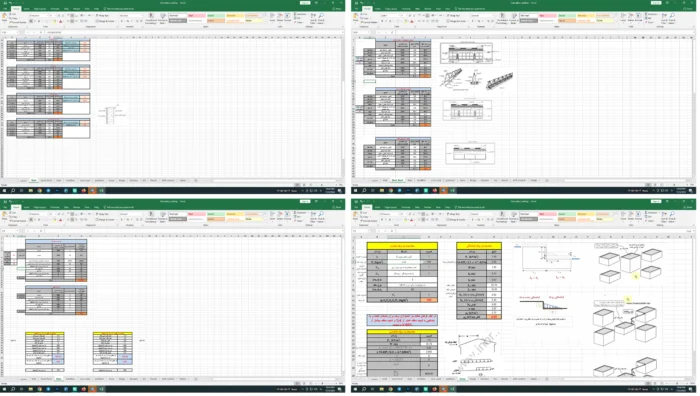The image size is (700, 396).
Task: Click red font color icon in top-left window
Action: point(61,21)
